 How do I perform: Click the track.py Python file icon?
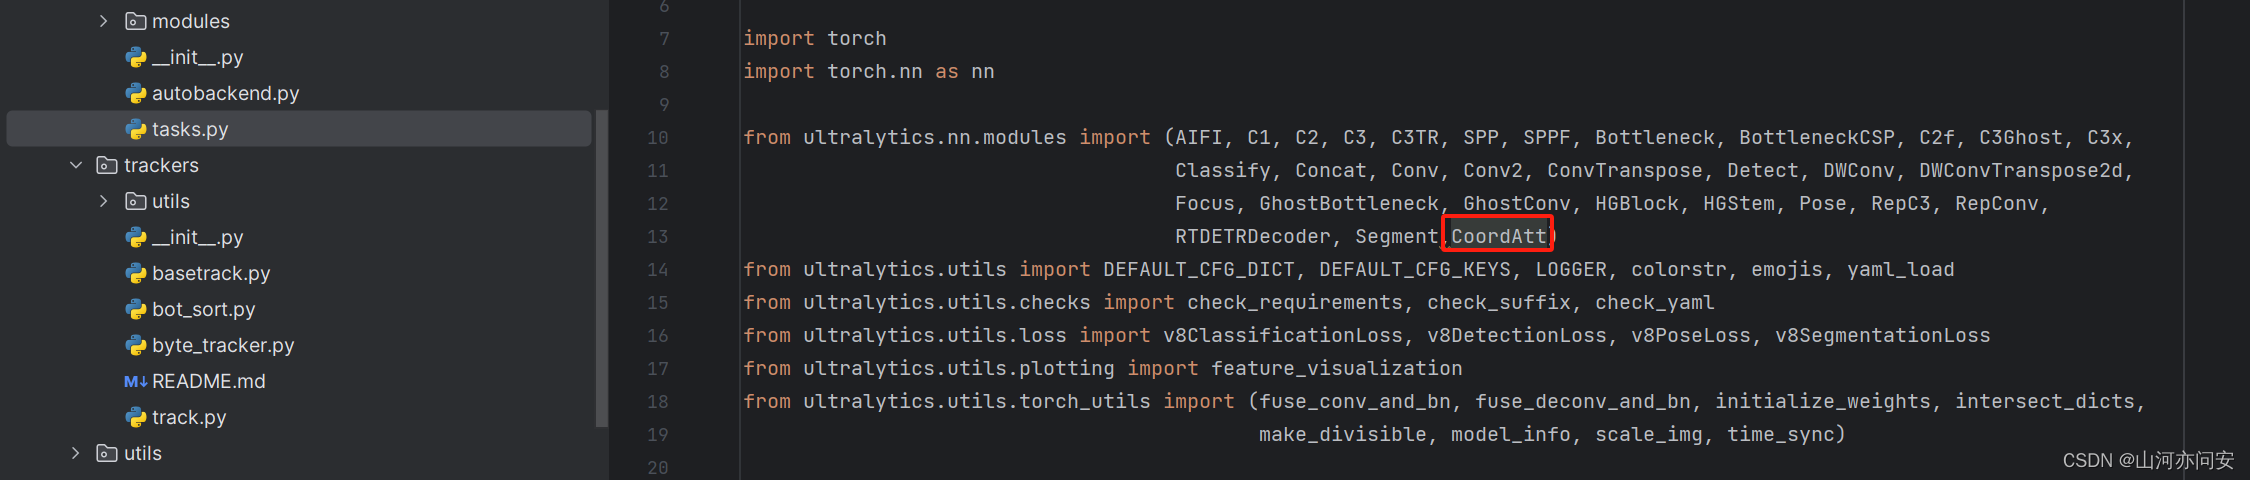[x=136, y=417]
